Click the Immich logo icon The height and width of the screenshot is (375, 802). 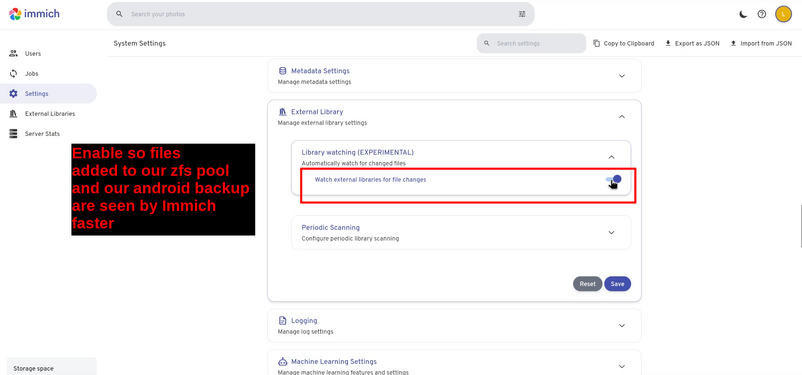[15, 14]
